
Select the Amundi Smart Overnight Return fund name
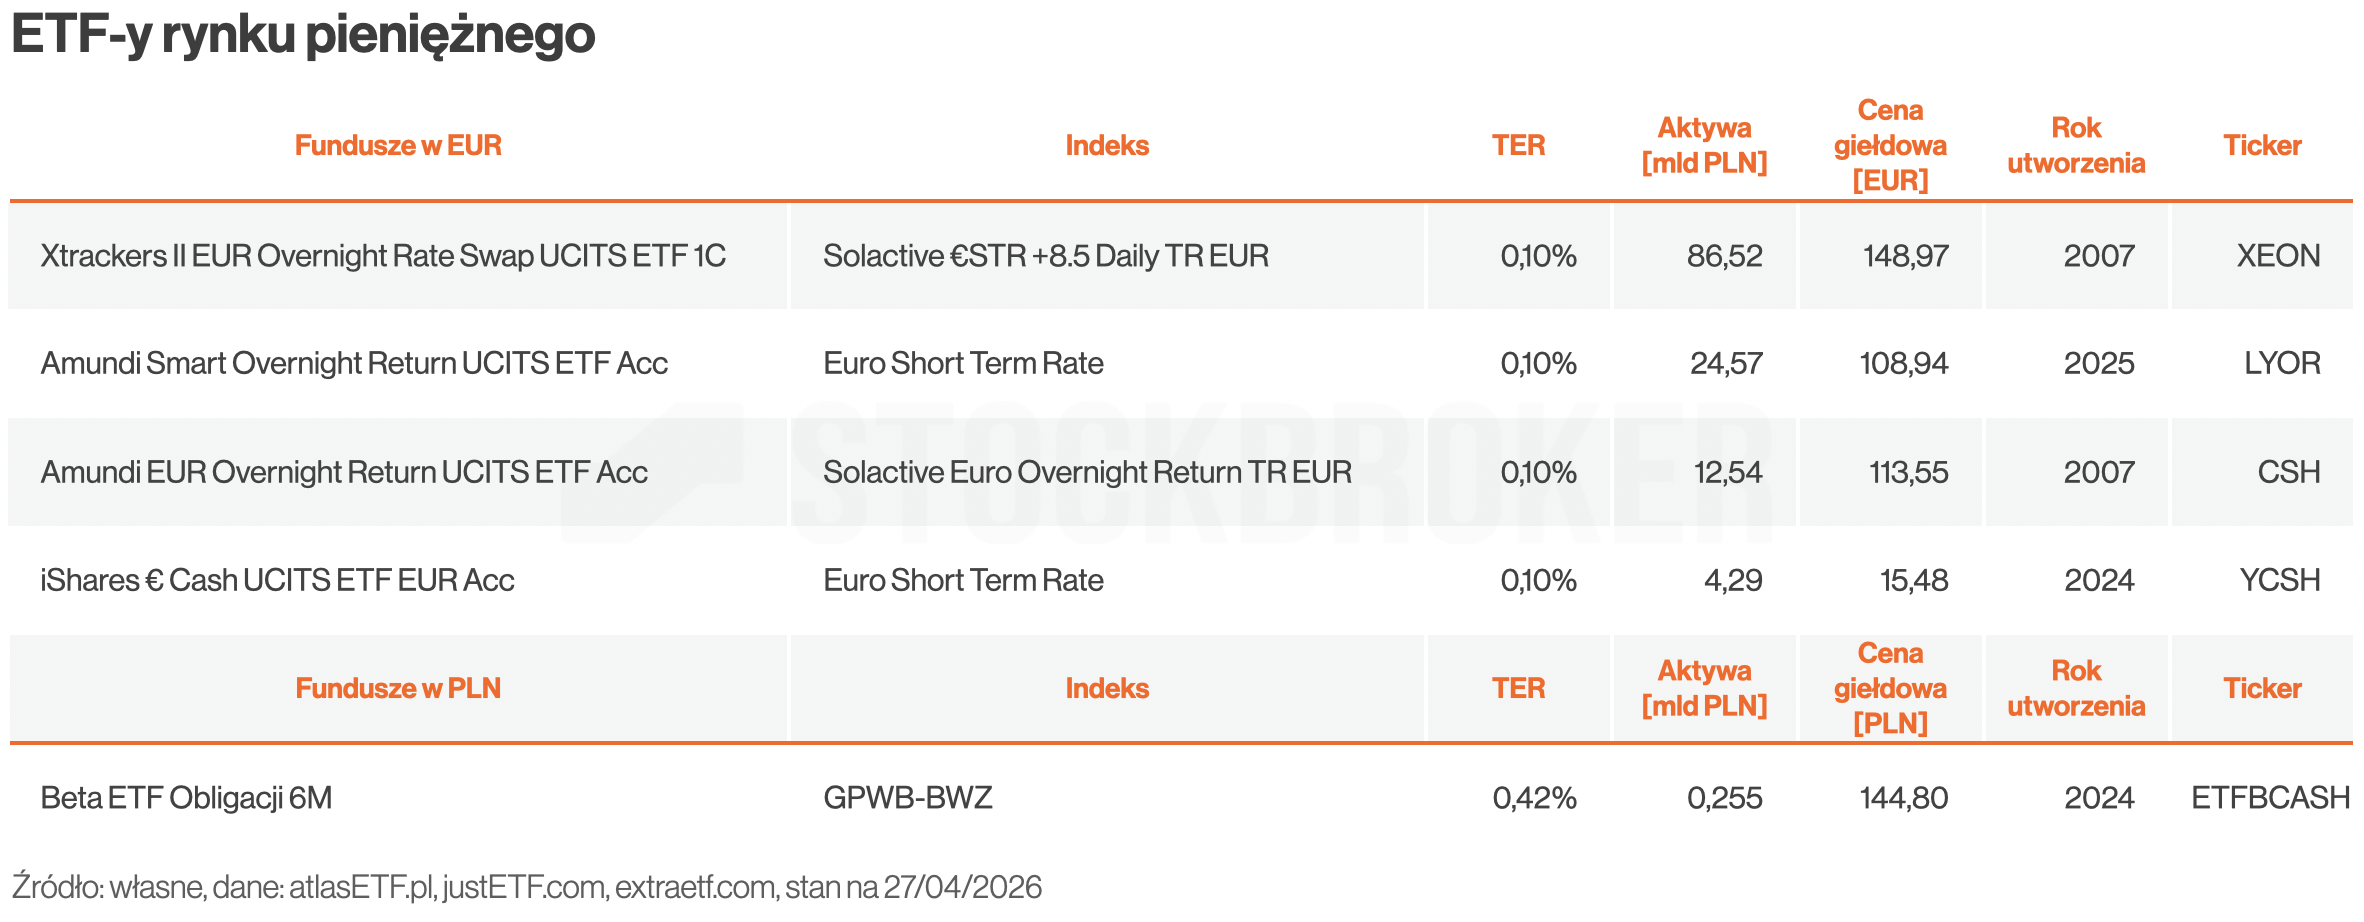[x=354, y=363]
